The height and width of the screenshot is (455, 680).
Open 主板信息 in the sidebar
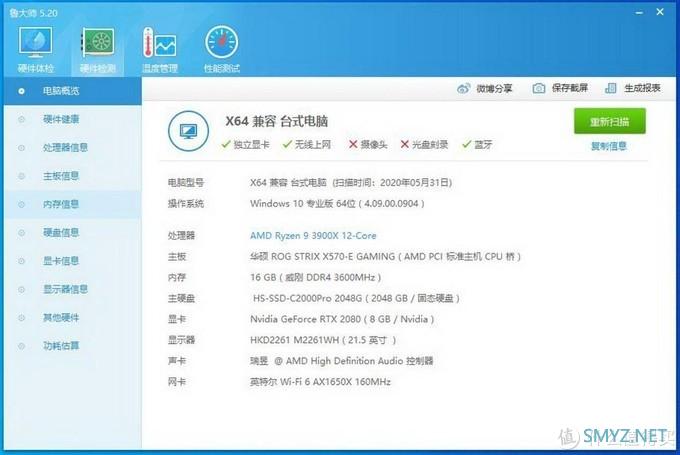[x=72, y=176]
